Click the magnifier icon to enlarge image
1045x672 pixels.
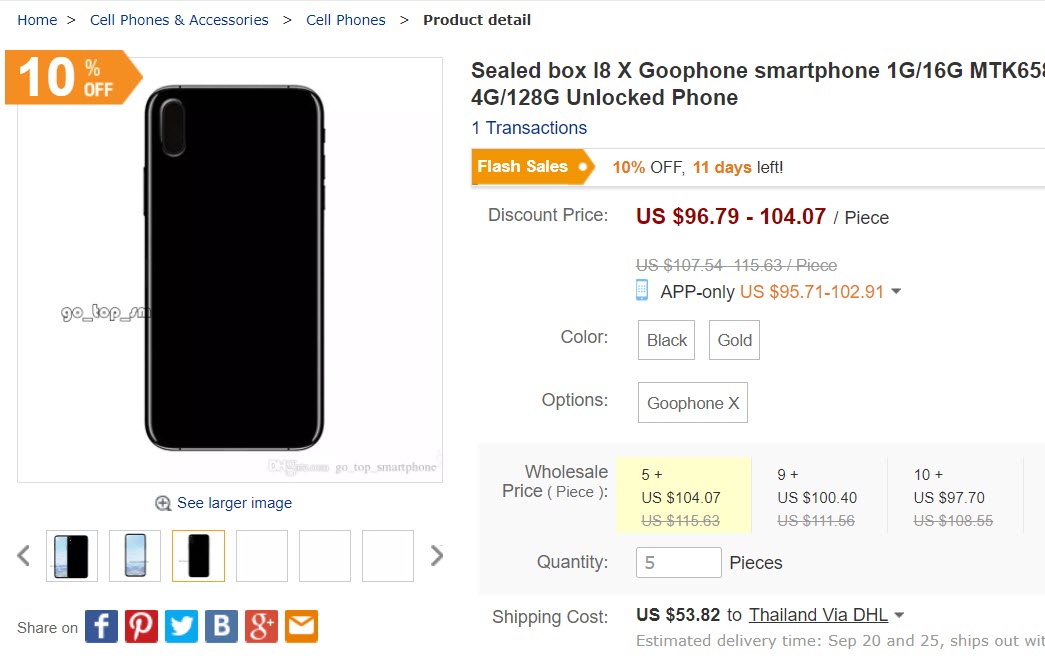[x=162, y=503]
